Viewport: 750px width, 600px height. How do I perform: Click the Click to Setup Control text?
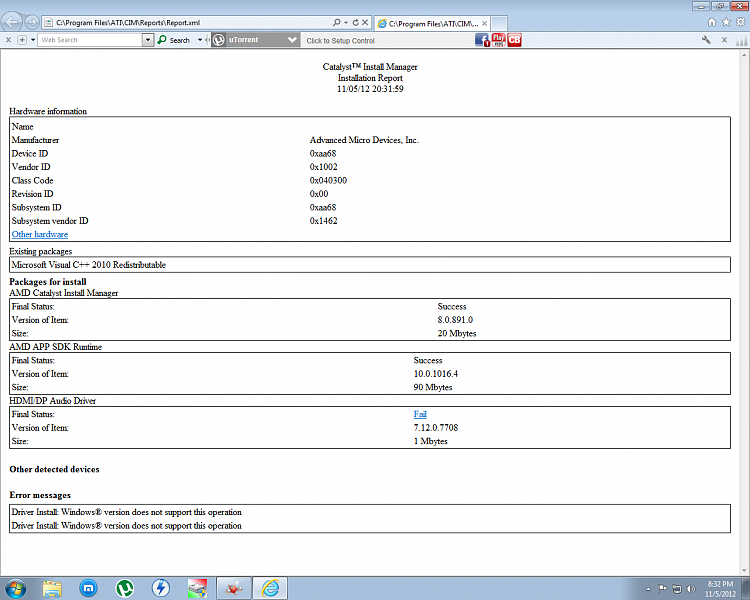[x=341, y=41]
